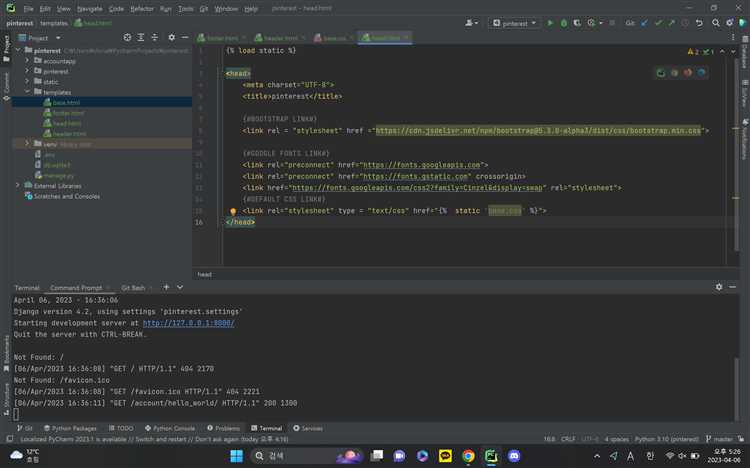Expand External Libraries node
This screenshot has width=750, height=468.
(18, 185)
